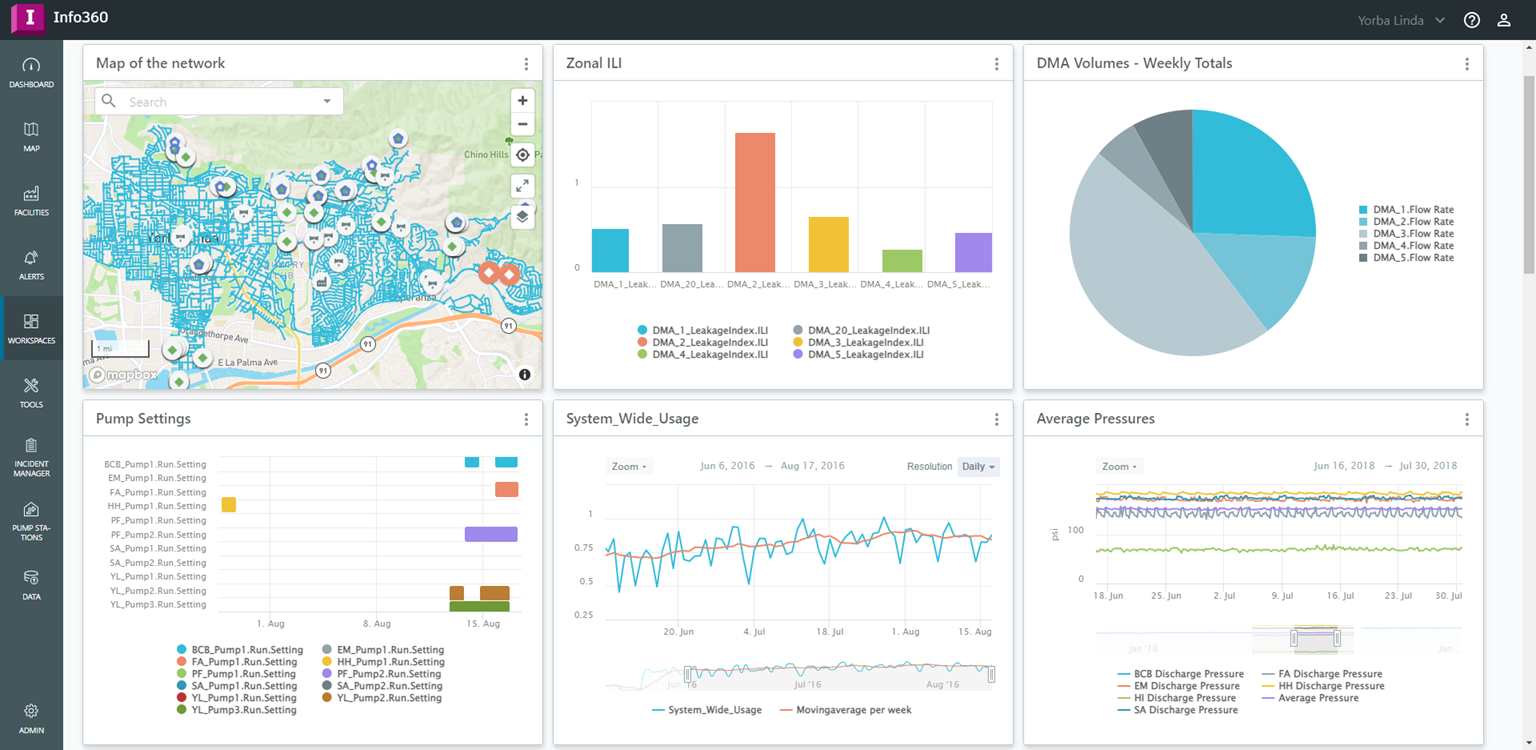Open Incident Manager in the sidebar
Image resolution: width=1536 pixels, height=750 pixels.
pyautogui.click(x=31, y=458)
